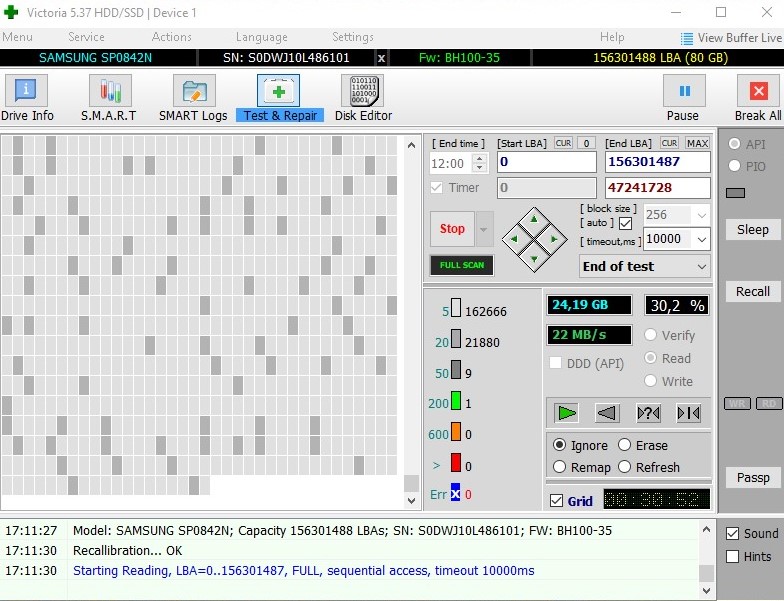The image size is (784, 601).
Task: Choose the Erase radio option
Action: 625,445
